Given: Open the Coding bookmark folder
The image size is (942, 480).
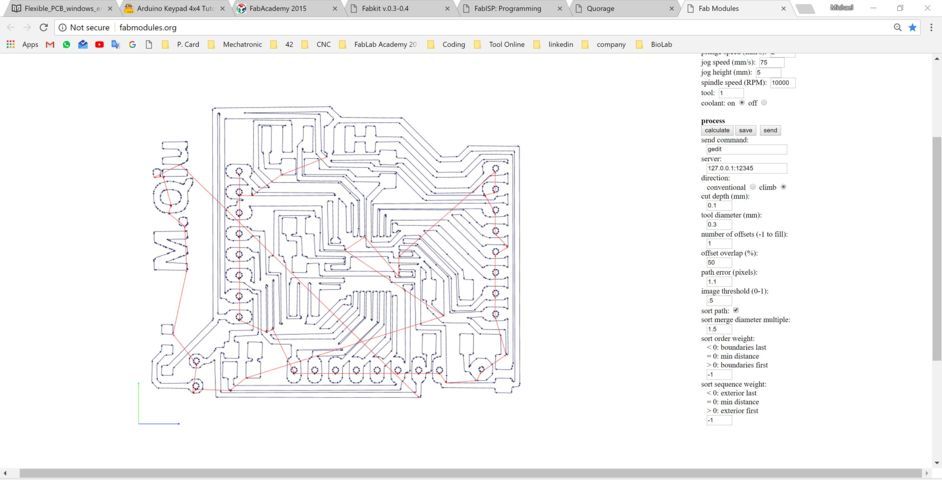Looking at the screenshot, I should (446, 44).
